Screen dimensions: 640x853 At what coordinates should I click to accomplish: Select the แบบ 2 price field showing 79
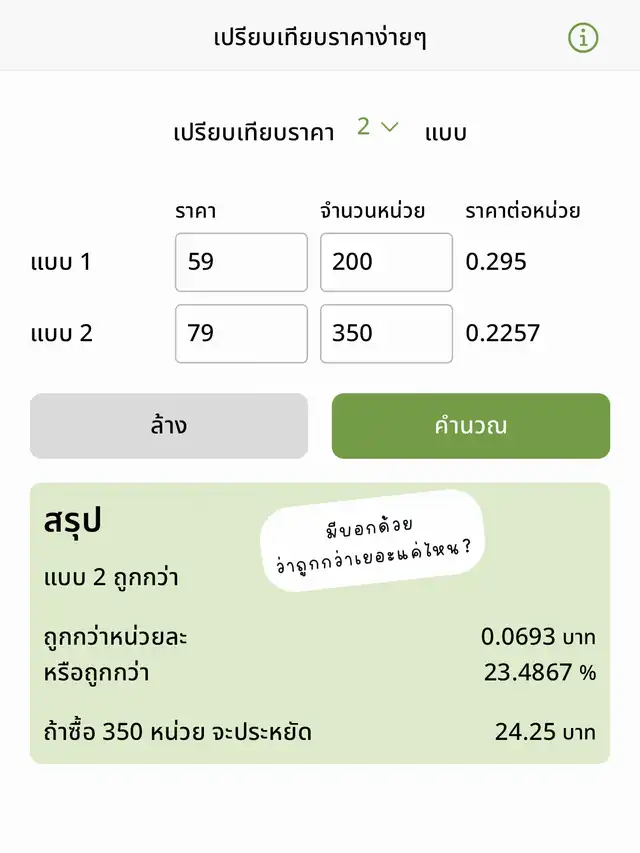point(241,333)
